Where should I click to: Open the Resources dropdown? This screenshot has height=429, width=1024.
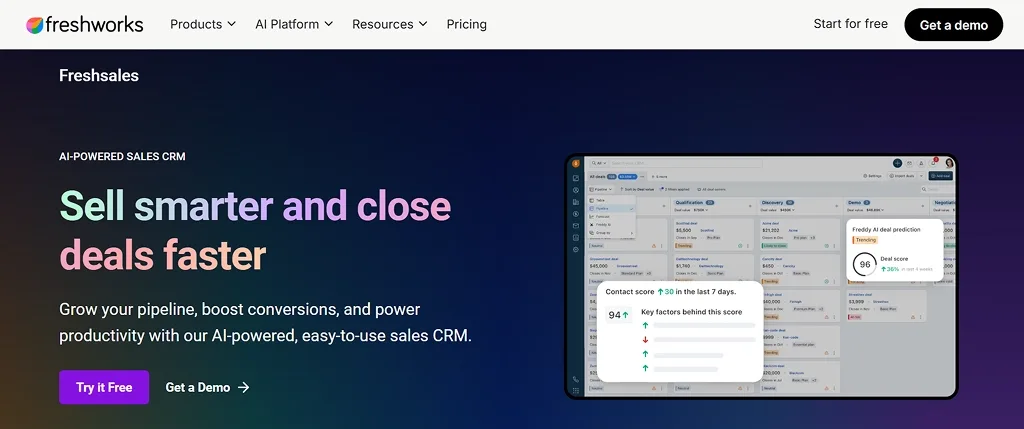389,24
